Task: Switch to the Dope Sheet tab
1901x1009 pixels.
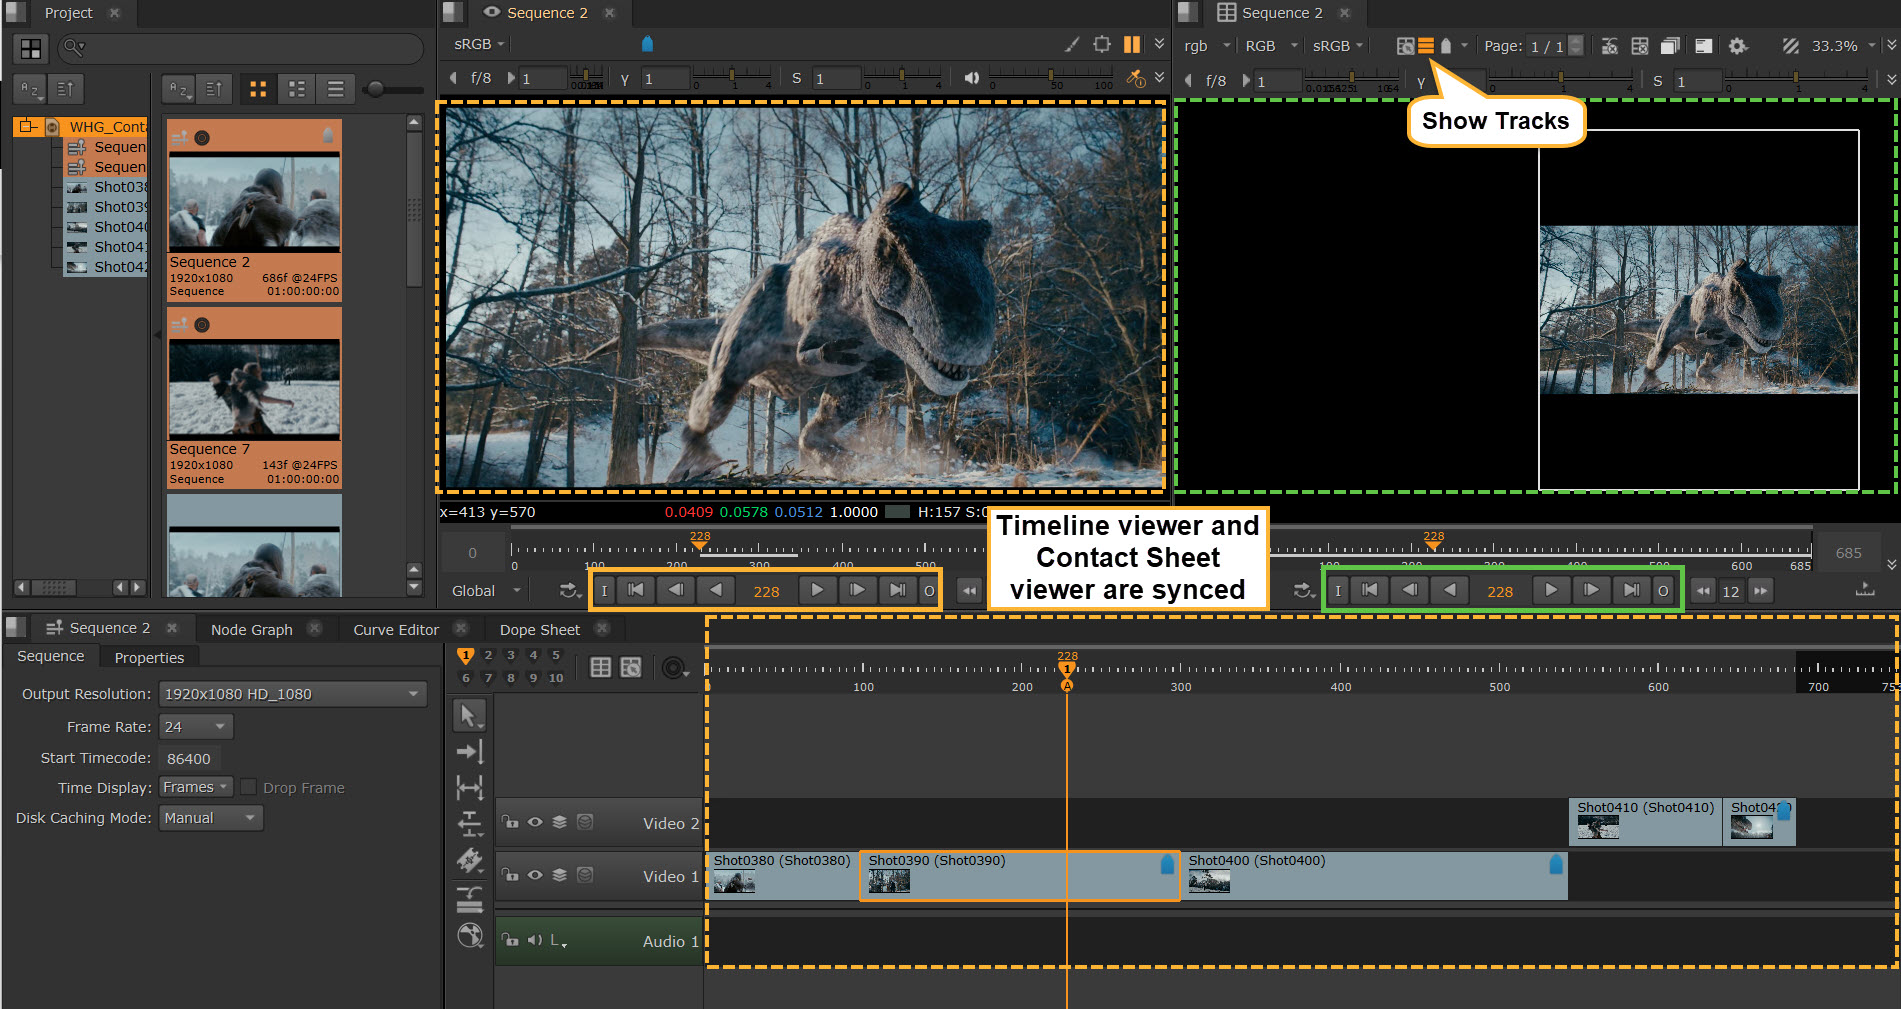Action: point(540,629)
